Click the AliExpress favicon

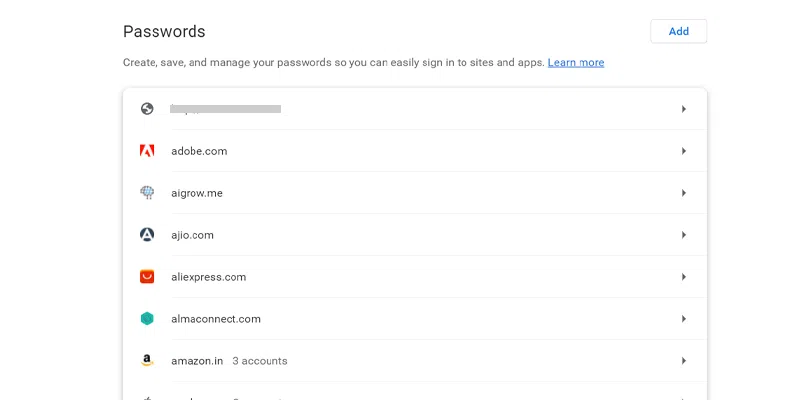[147, 277]
